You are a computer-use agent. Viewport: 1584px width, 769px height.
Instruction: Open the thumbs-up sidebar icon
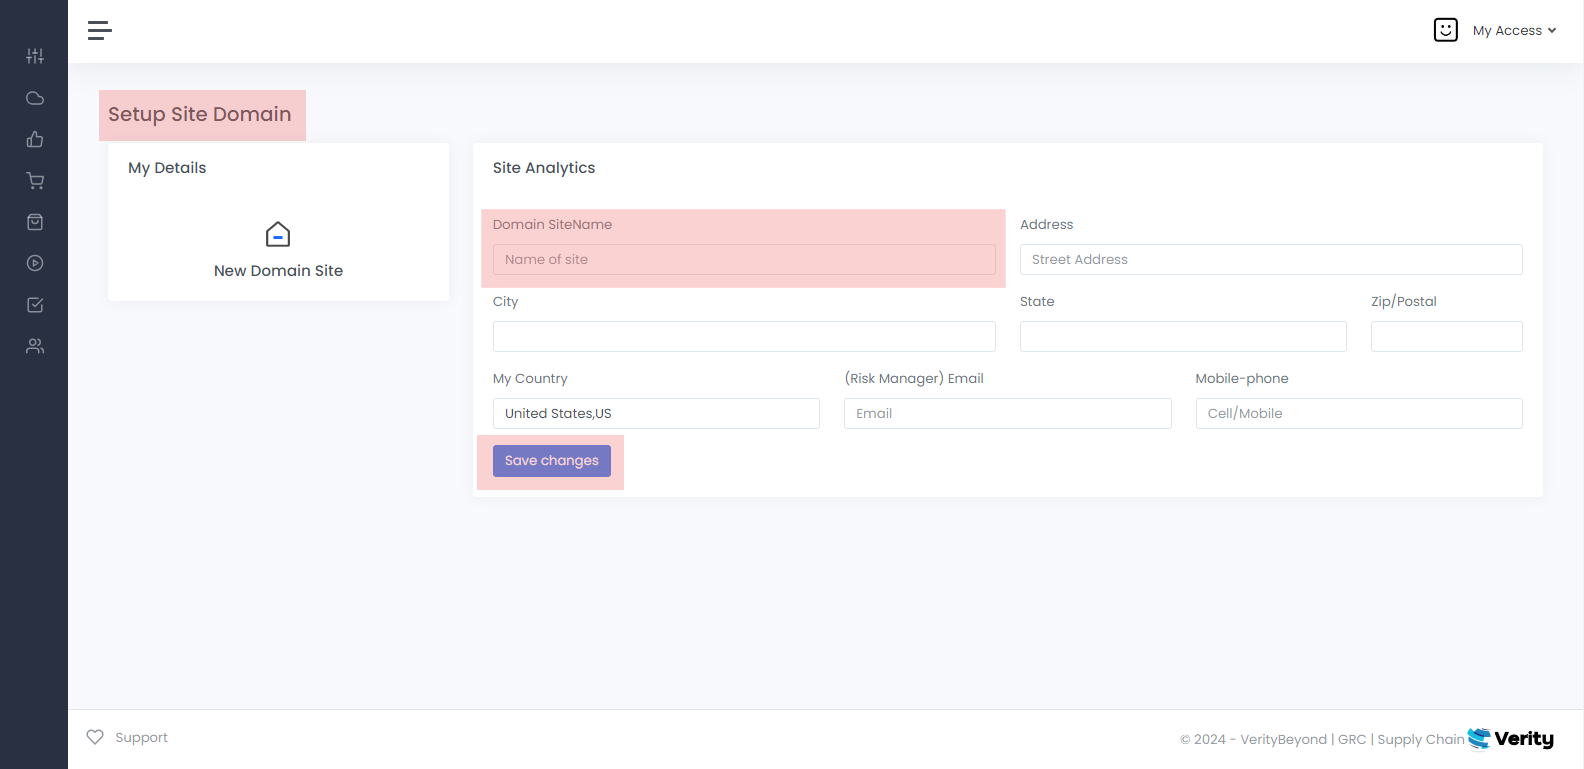(x=35, y=139)
